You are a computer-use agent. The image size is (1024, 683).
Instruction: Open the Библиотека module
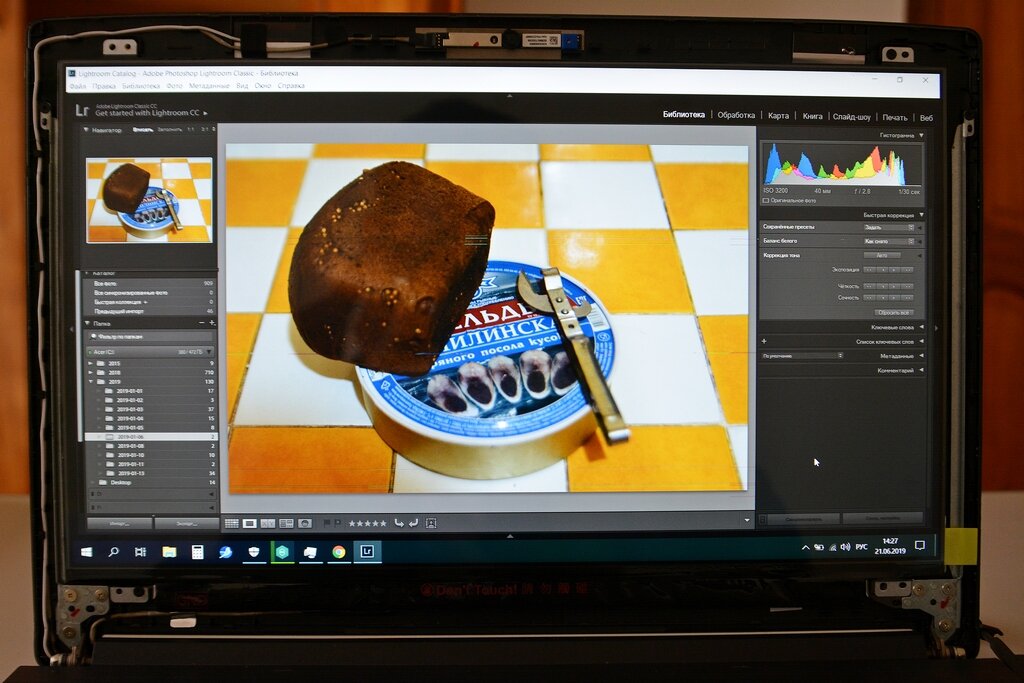[x=684, y=114]
